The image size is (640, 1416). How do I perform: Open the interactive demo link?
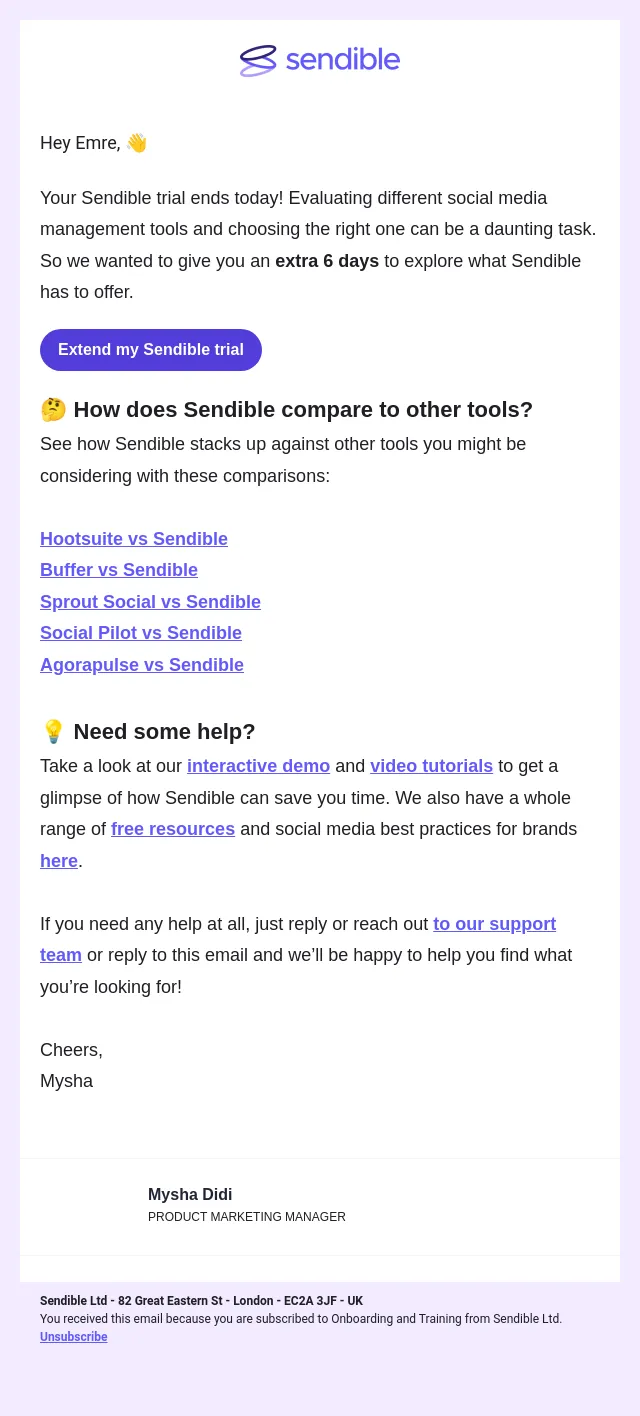(x=258, y=766)
